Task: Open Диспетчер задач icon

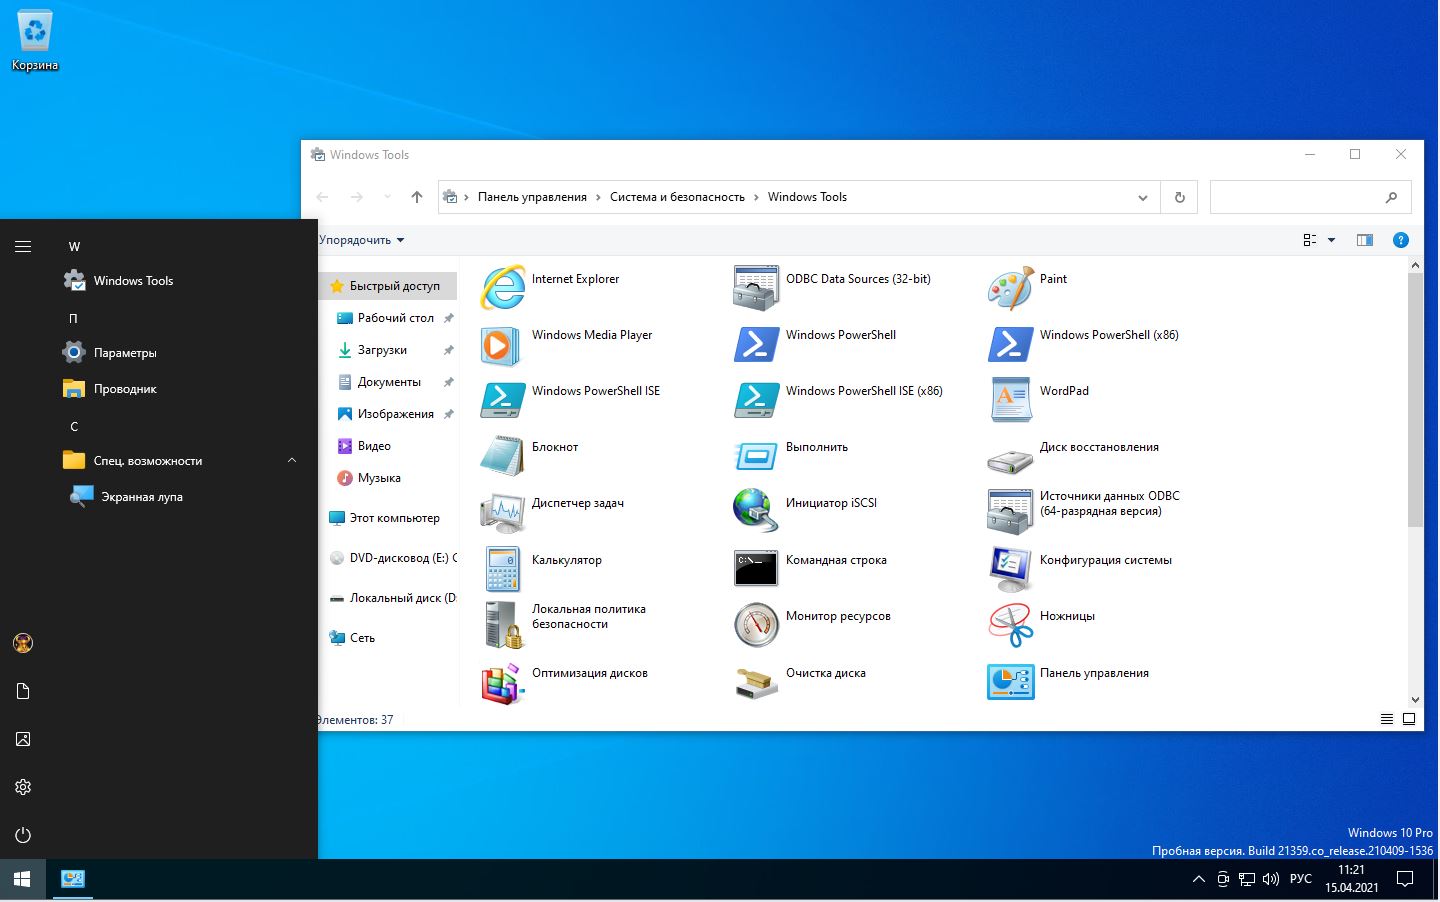Action: pos(502,513)
